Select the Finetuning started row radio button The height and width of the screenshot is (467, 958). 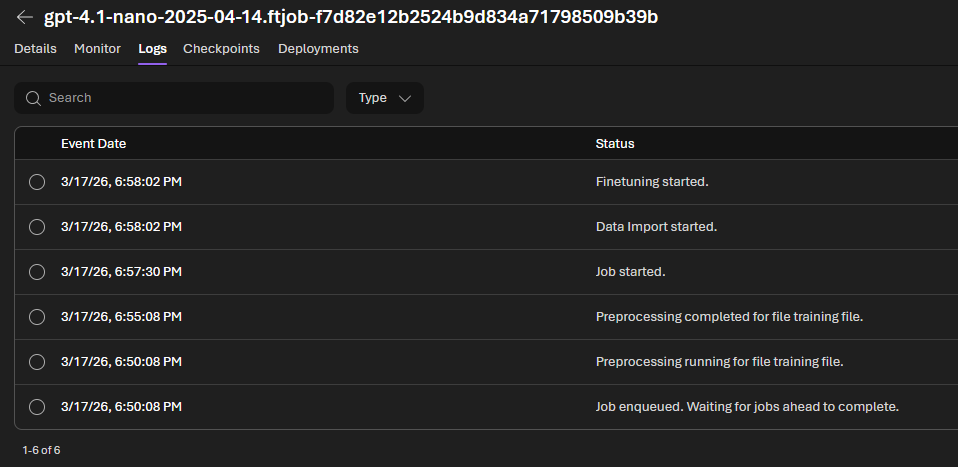(x=37, y=182)
